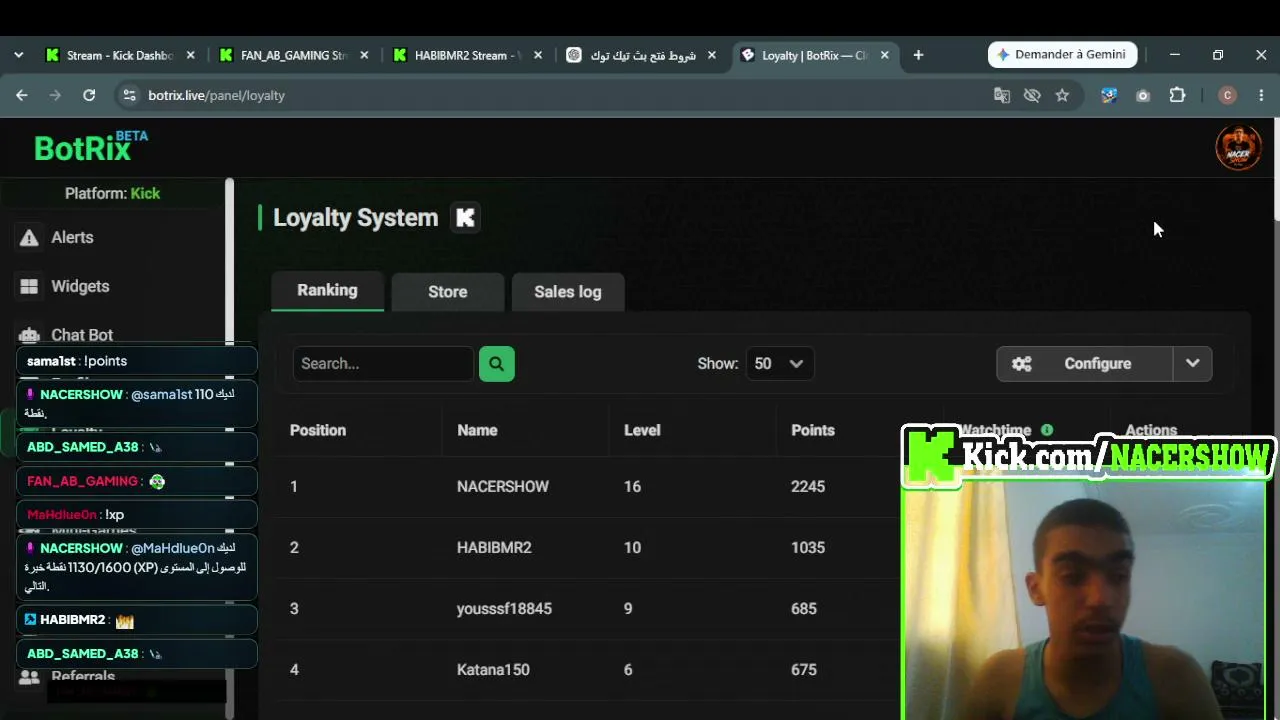Click the Platform: Kick label
The width and height of the screenshot is (1280, 720).
112,193
